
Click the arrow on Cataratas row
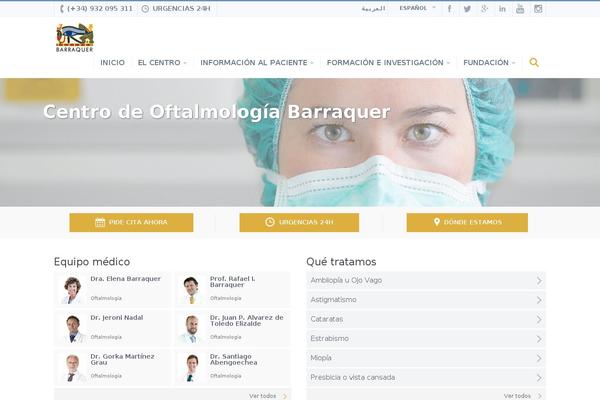point(539,320)
